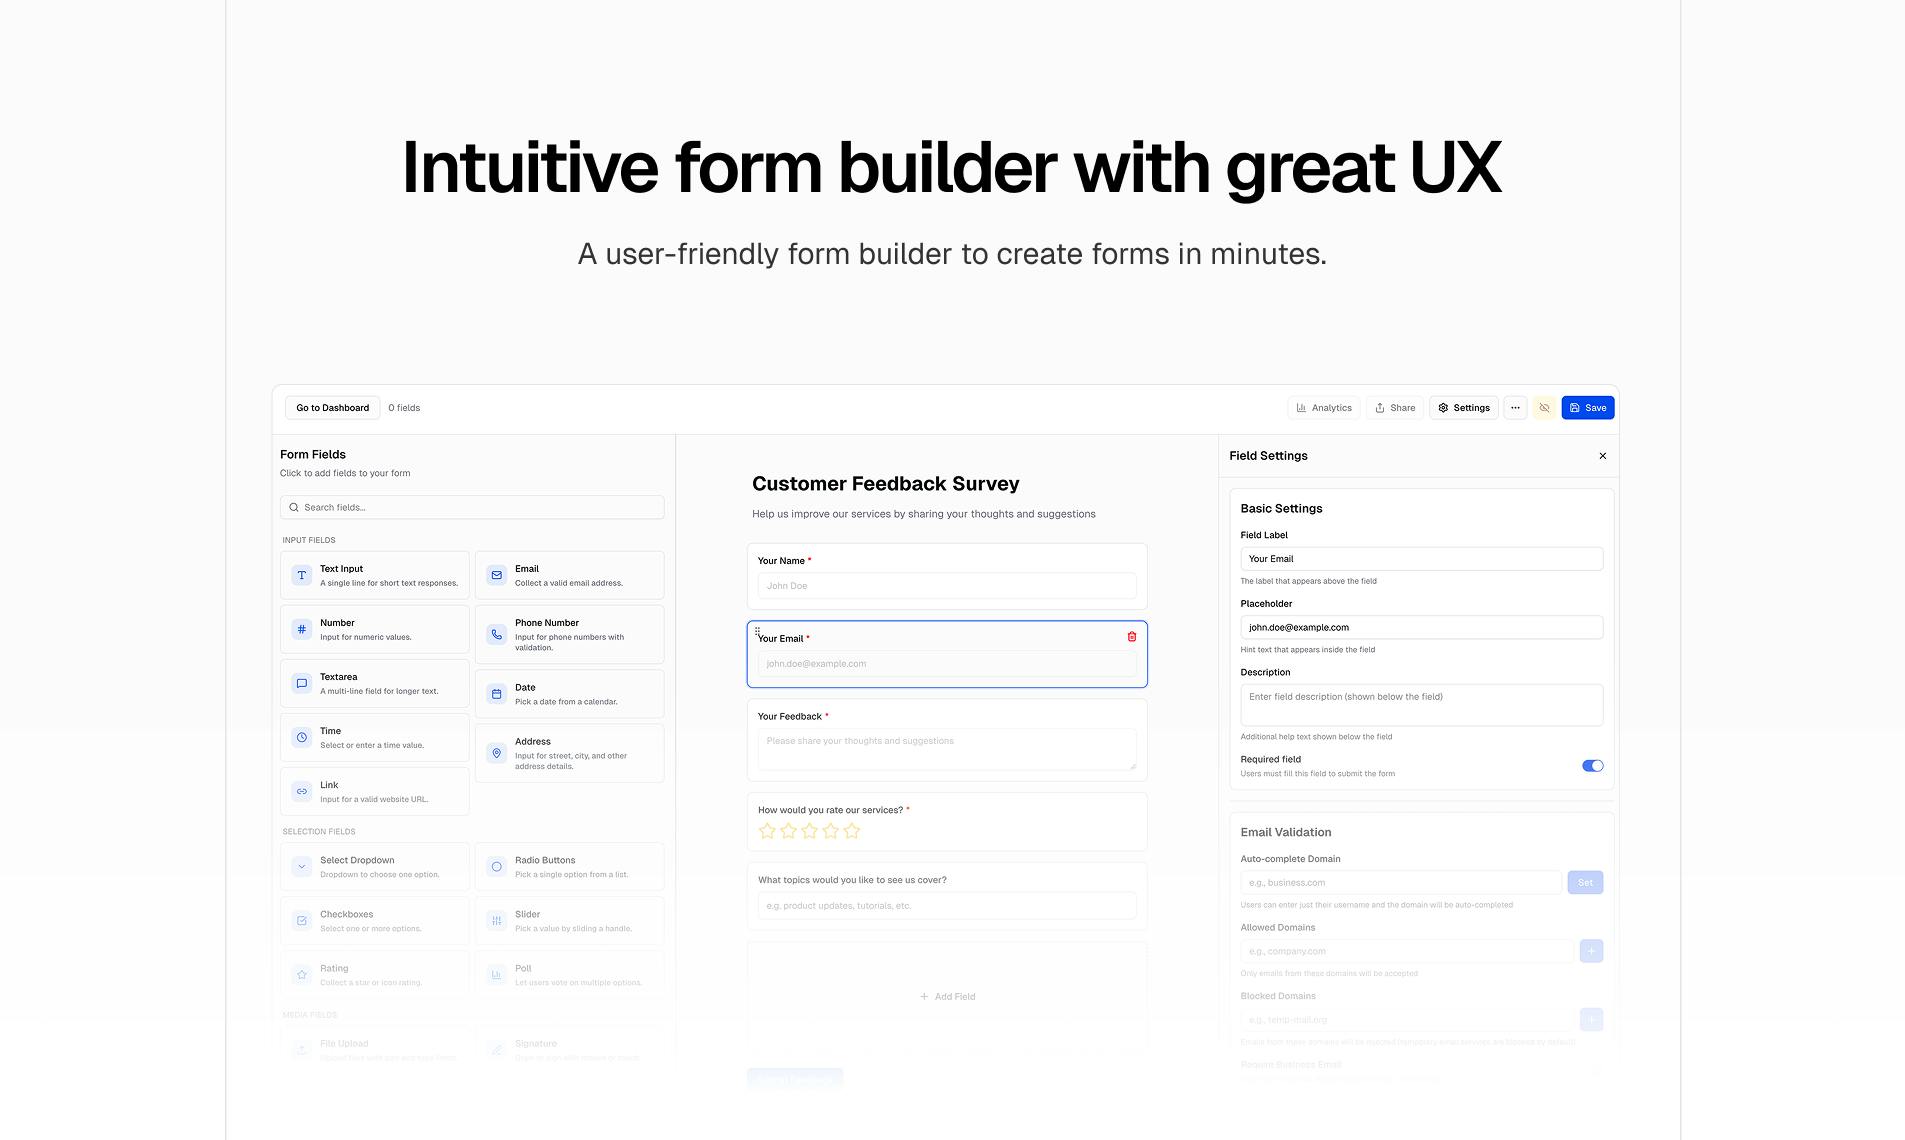Image resolution: width=1905 pixels, height=1140 pixels.
Task: Open the Analytics view
Action: 1323,408
